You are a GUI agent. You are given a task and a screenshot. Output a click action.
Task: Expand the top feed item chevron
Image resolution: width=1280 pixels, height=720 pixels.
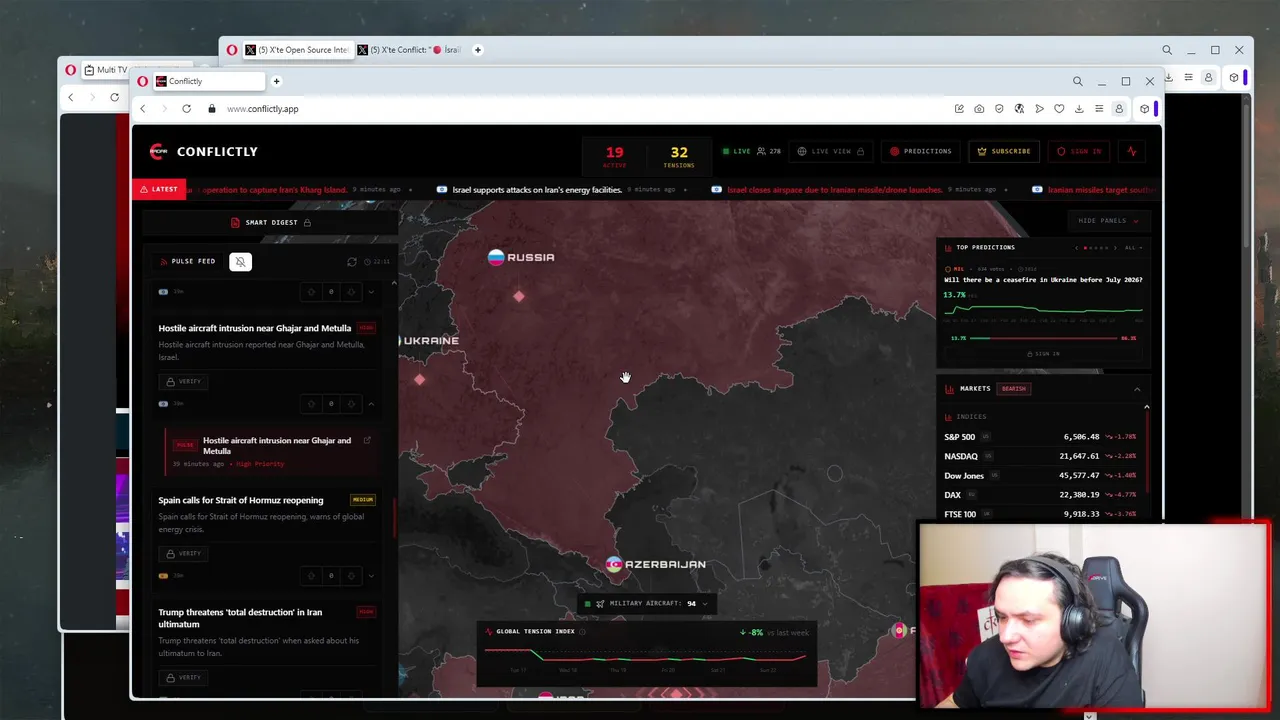click(x=371, y=292)
